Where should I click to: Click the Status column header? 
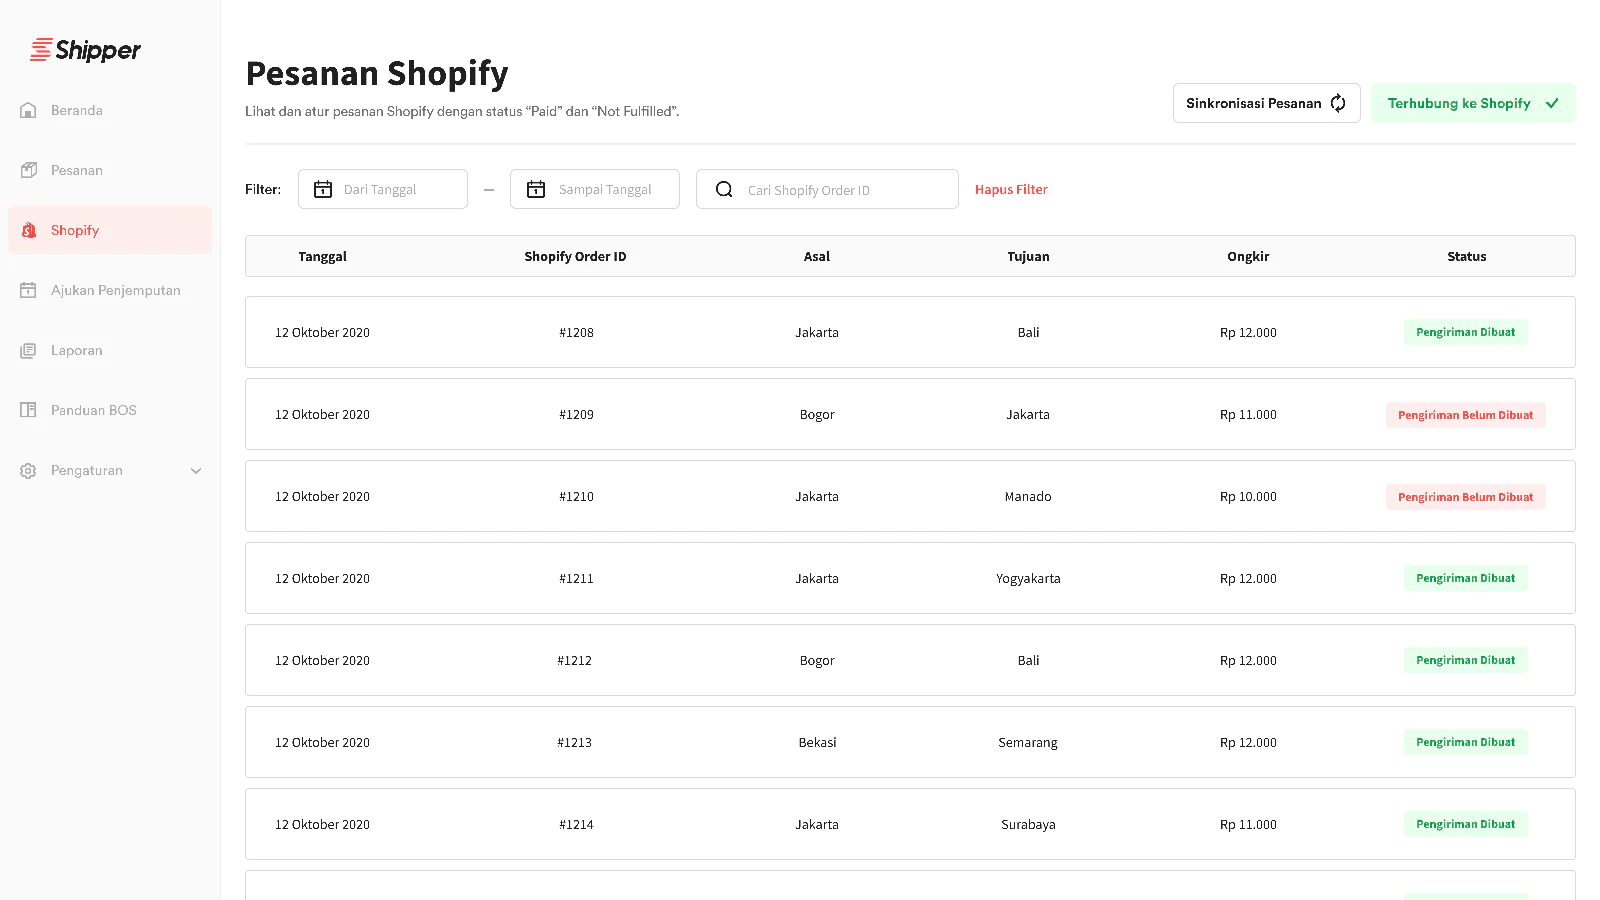[1466, 256]
